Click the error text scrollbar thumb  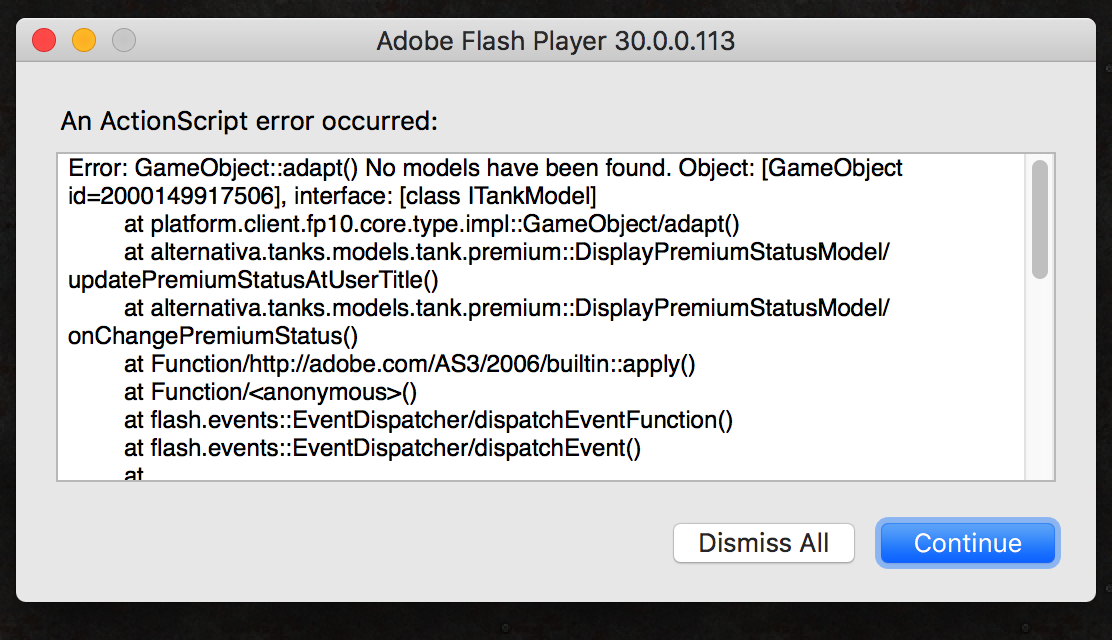coord(1040,219)
